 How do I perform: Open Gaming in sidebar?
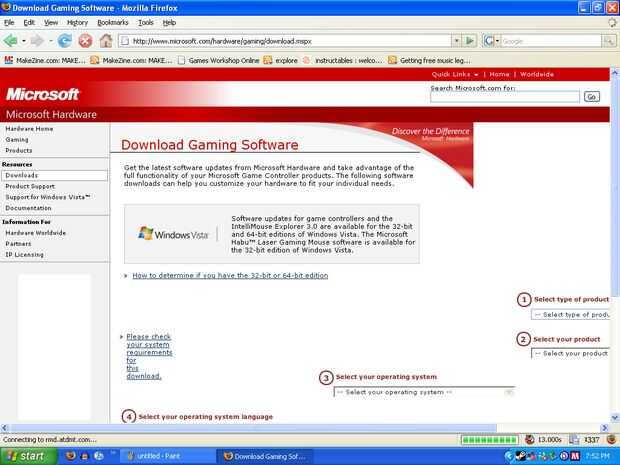pos(17,140)
